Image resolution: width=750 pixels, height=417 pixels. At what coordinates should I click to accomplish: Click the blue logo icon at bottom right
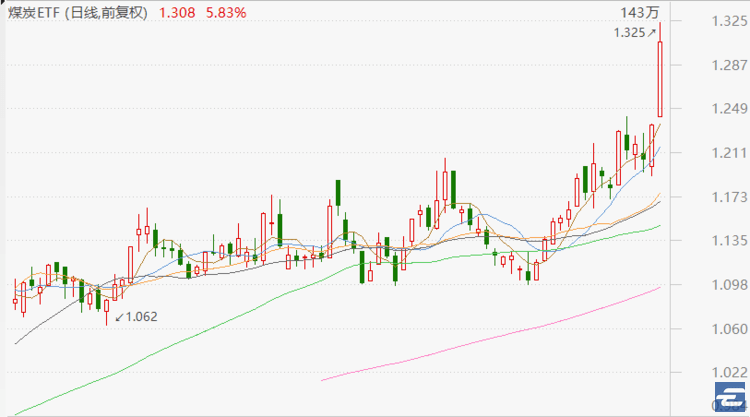[x=730, y=396]
